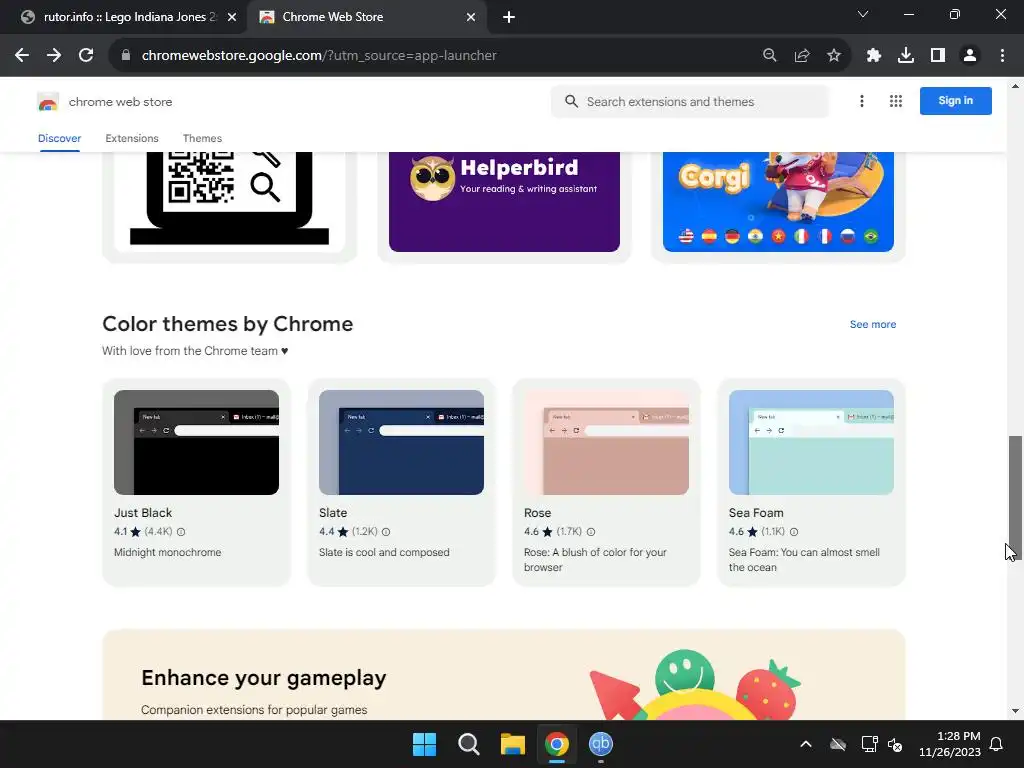Open the tab search dropdown arrow
The image size is (1024, 768).
(x=863, y=14)
